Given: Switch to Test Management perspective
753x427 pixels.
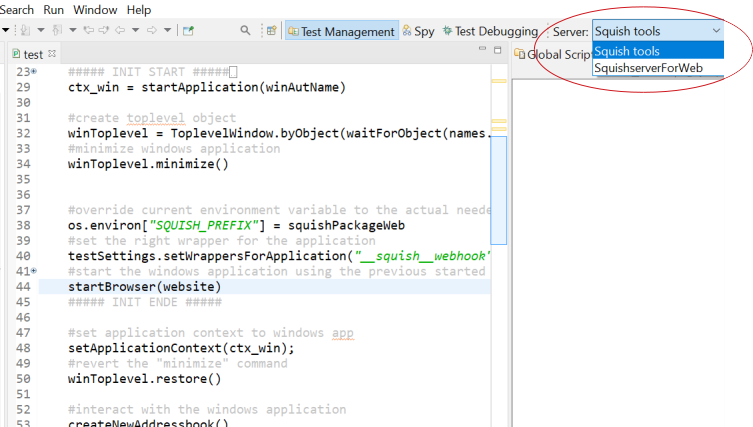Looking at the screenshot, I should 341,31.
